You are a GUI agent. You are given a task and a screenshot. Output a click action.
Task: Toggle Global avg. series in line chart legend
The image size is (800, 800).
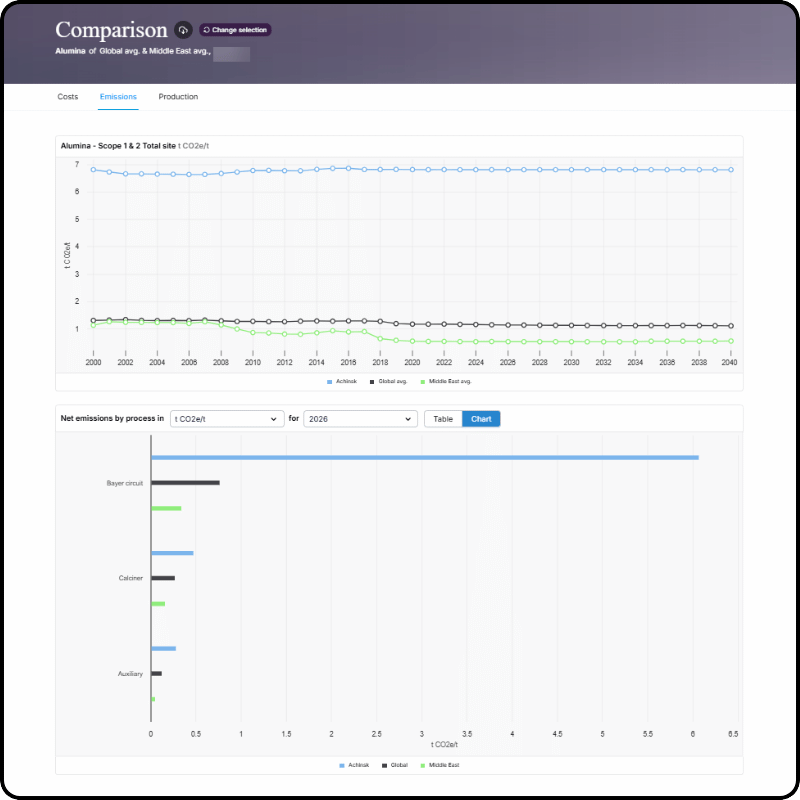pyautogui.click(x=388, y=382)
